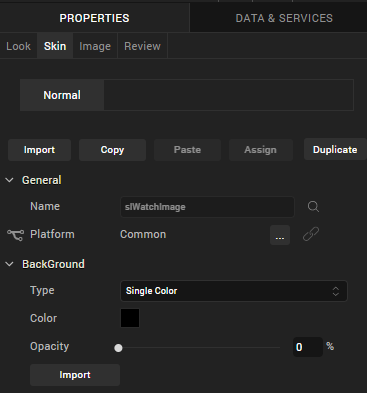Image resolution: width=367 pixels, height=393 pixels.
Task: Click the fork icon left of Platform
Action: pyautogui.click(x=15, y=235)
